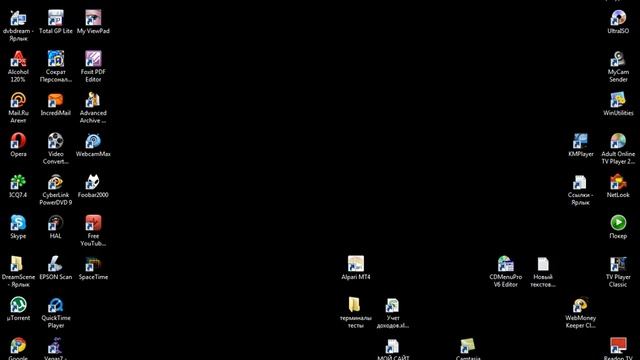Image resolution: width=640 pixels, height=360 pixels.
Task: Select CyberLink PowerDVD 9 icon
Action: (56, 182)
